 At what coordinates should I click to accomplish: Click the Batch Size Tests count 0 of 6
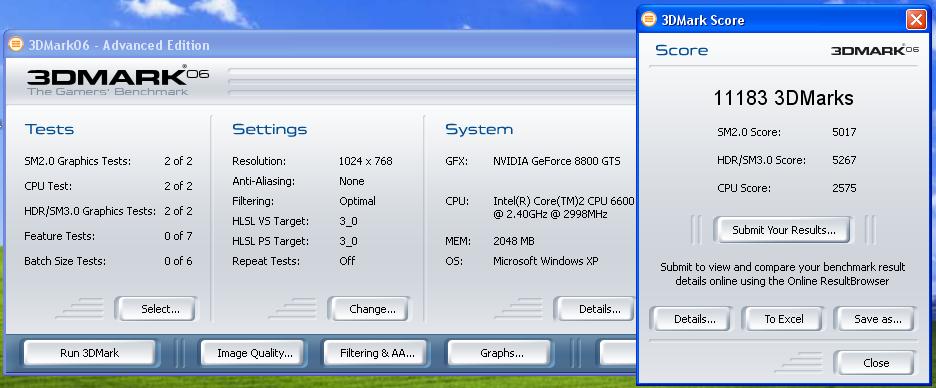click(178, 261)
